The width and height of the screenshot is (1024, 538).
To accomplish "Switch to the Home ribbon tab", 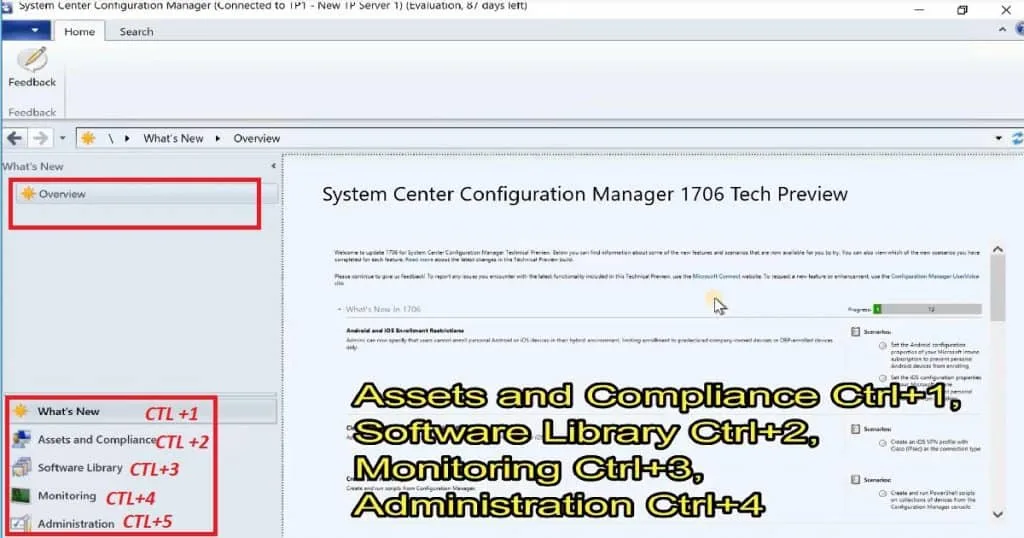I will (x=79, y=31).
